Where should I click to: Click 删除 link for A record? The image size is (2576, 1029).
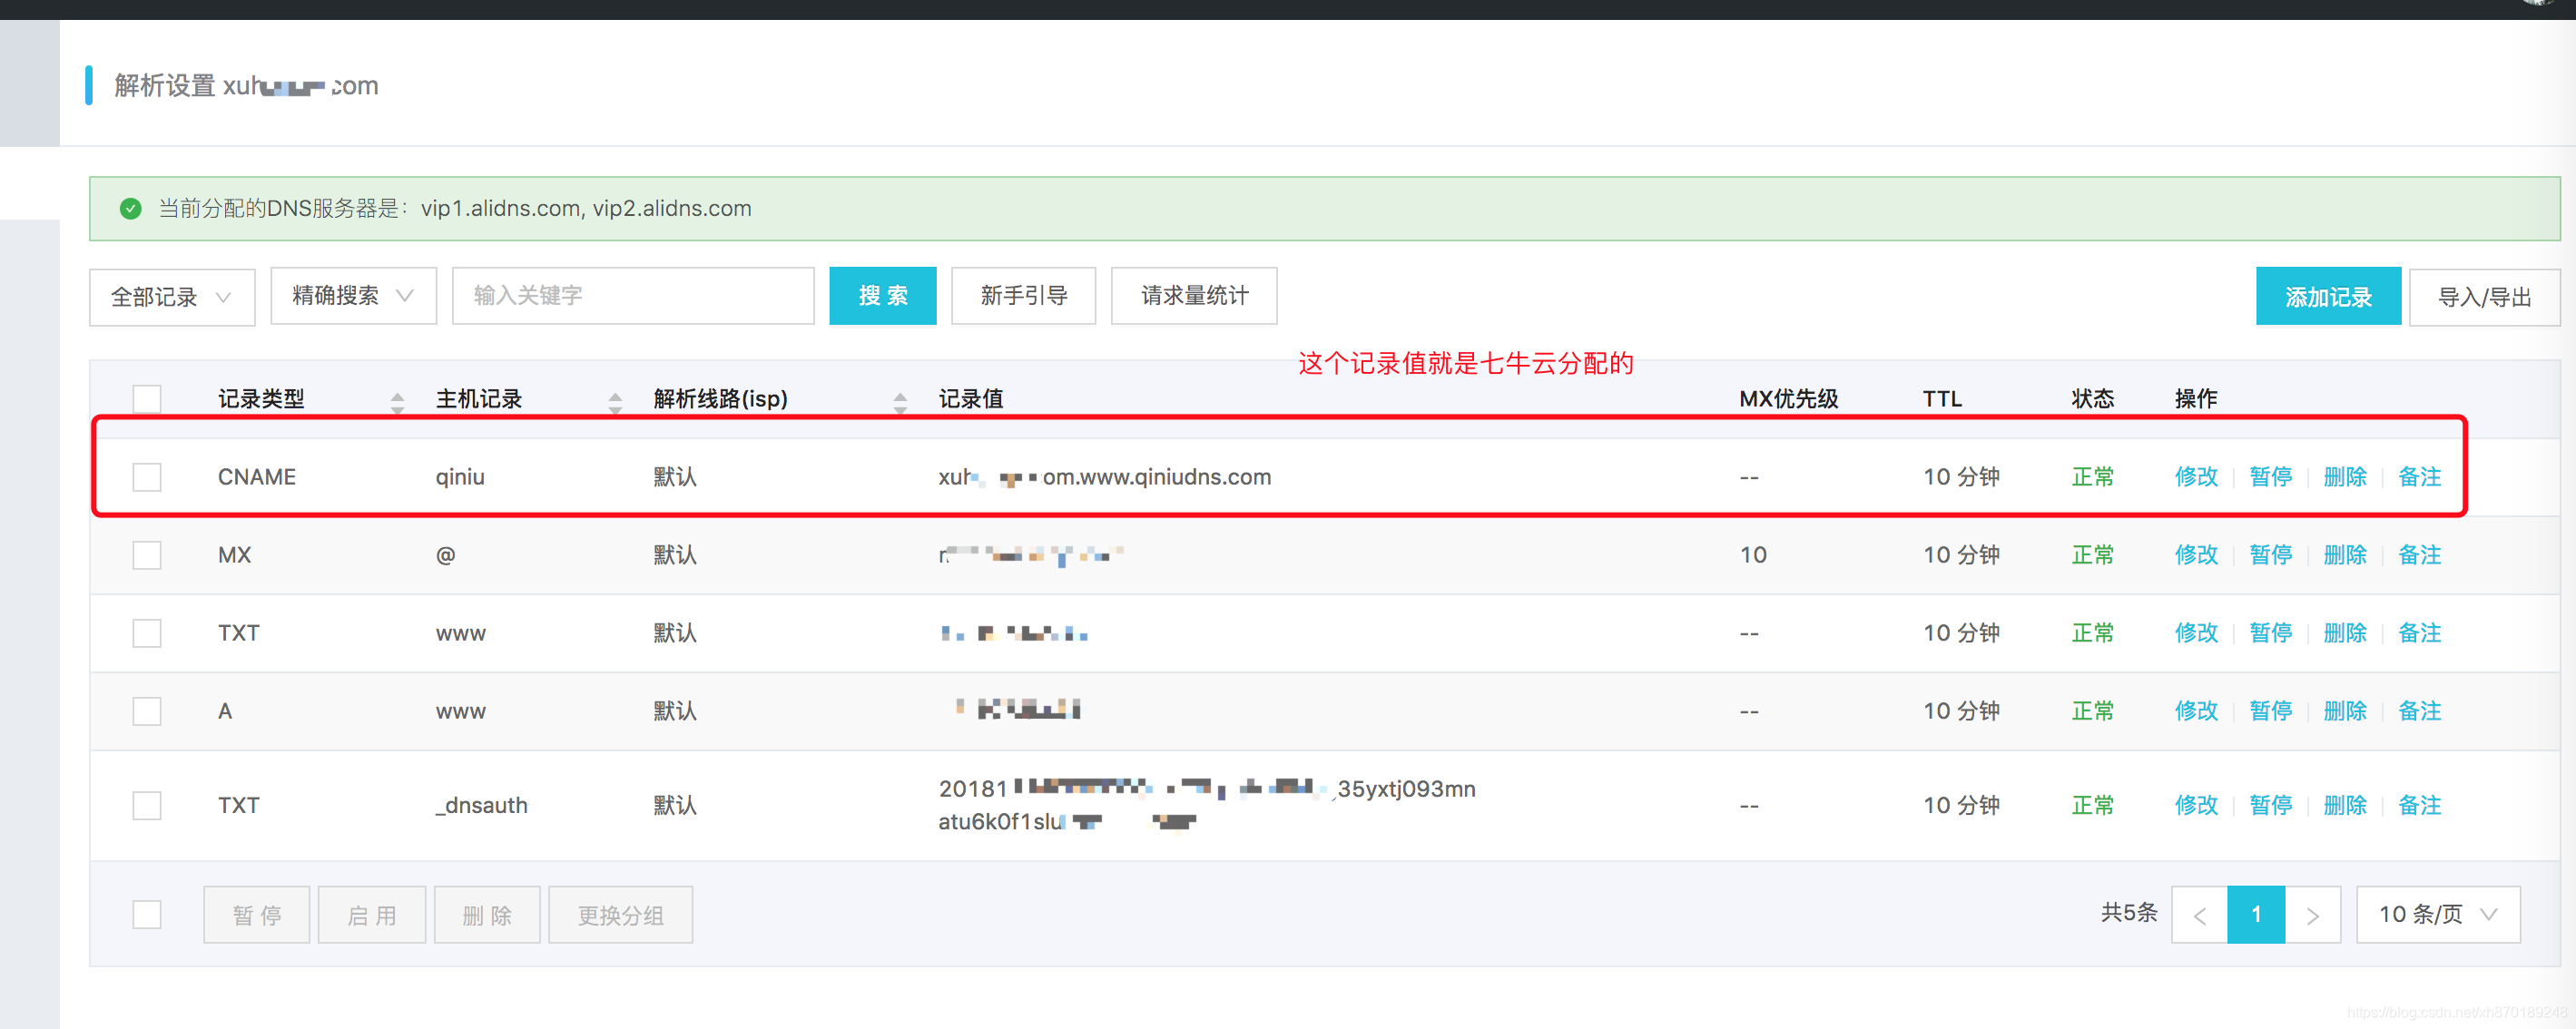pos(2344,711)
